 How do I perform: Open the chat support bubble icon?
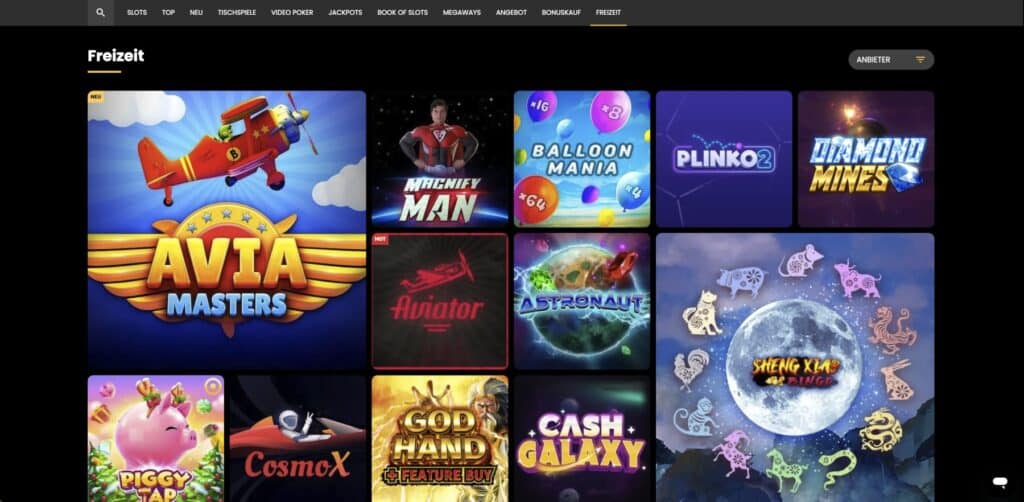tap(999, 482)
